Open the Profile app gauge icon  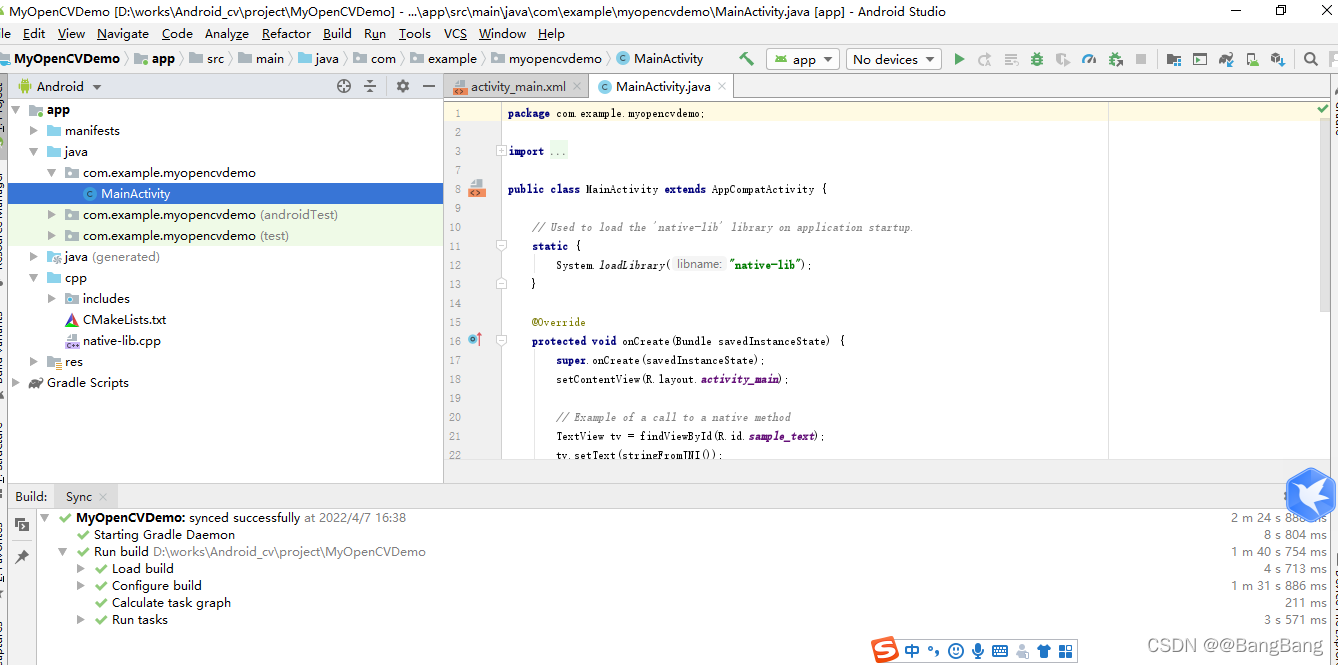coord(1089,59)
